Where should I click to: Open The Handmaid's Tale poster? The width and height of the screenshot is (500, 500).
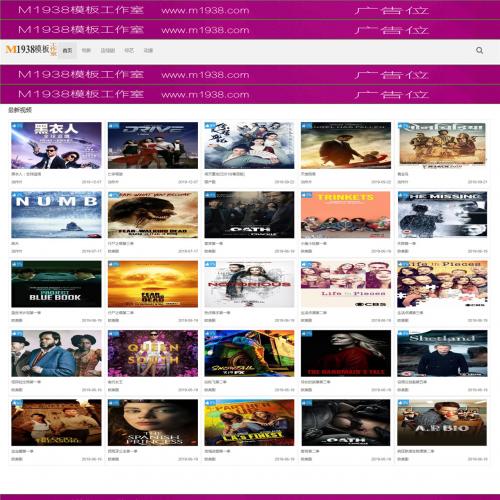click(x=346, y=353)
